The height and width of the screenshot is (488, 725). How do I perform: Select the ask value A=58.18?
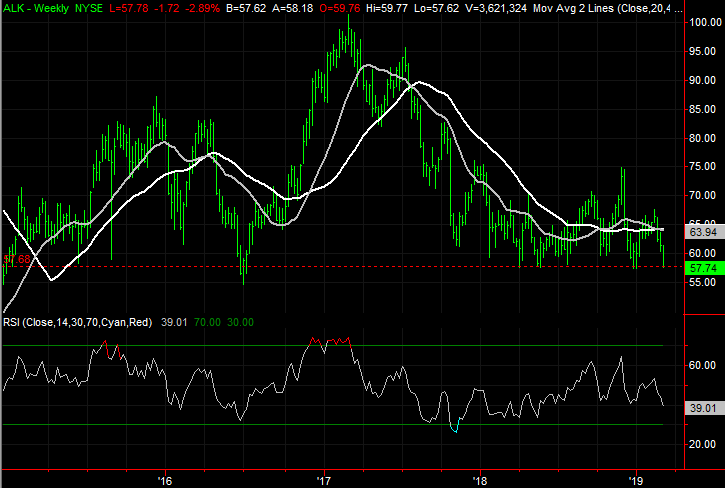pos(293,8)
